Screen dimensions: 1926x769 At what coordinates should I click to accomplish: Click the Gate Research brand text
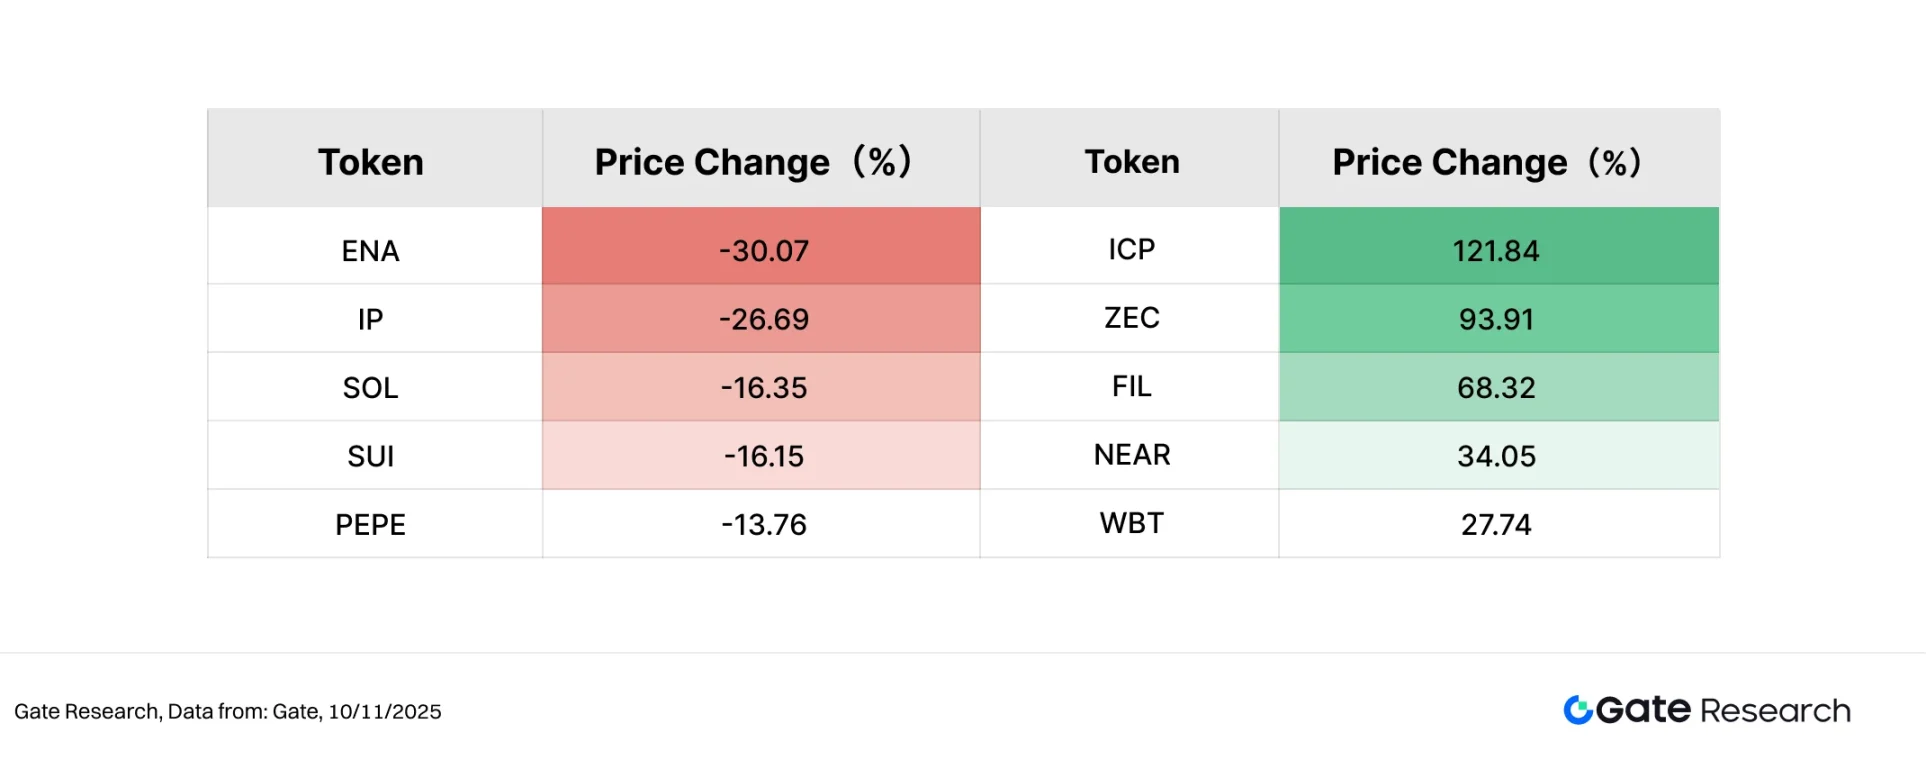click(x=1723, y=710)
